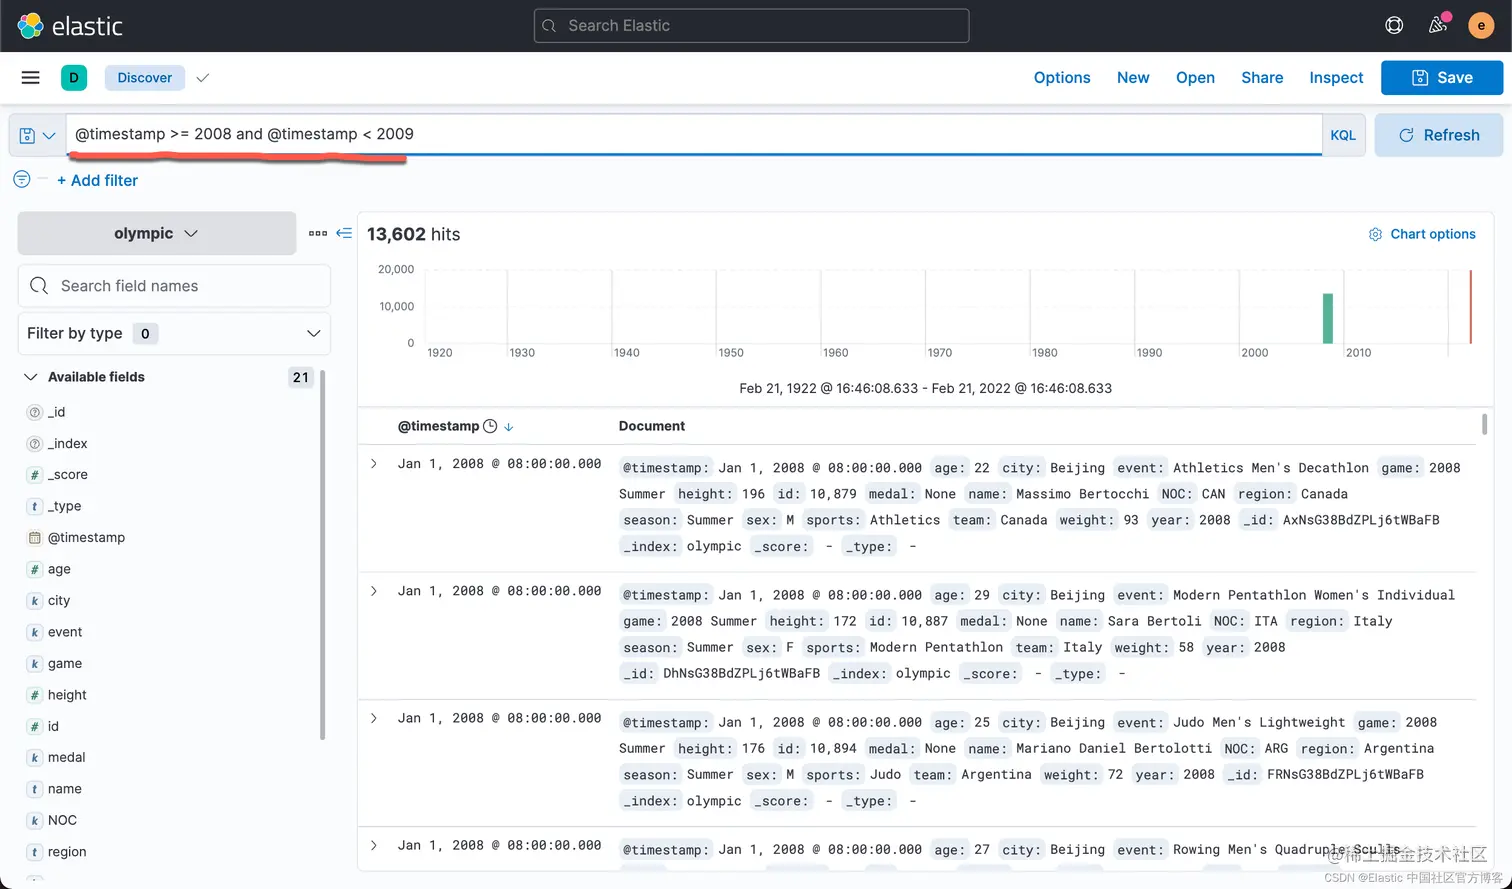
Task: Click the id field in sidebar
Action: tap(53, 726)
